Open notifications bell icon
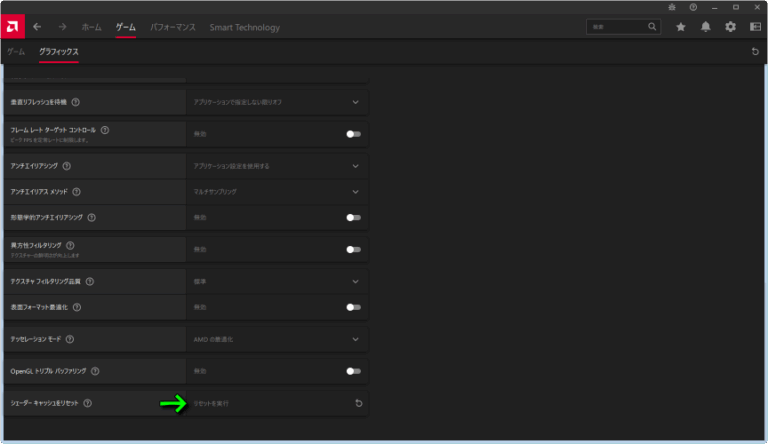 706,27
